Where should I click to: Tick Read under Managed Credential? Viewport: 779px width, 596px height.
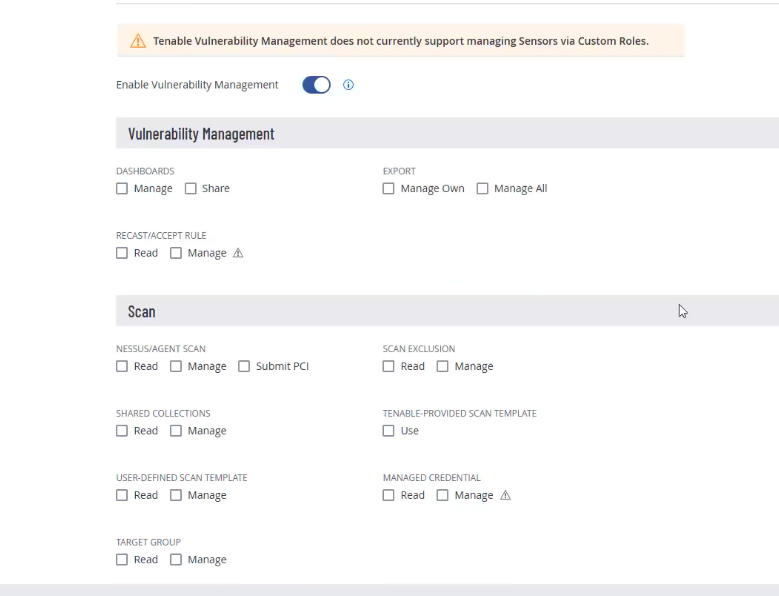tap(389, 496)
